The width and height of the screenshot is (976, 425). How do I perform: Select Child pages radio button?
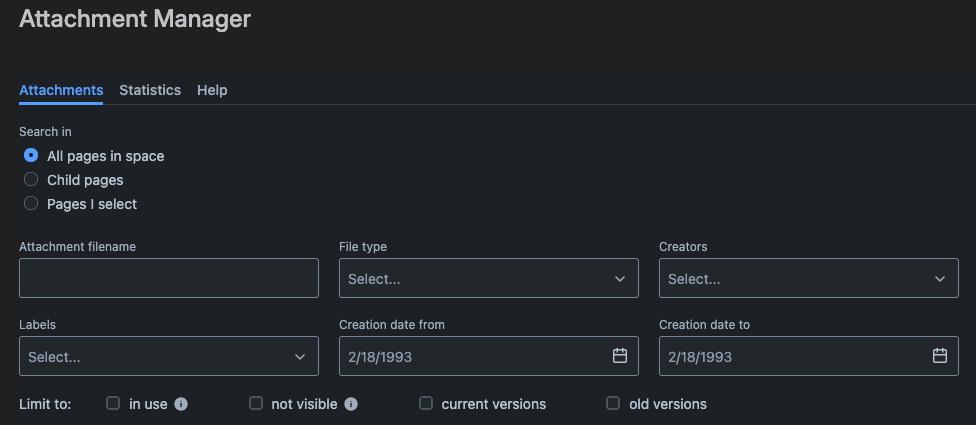[x=31, y=180]
